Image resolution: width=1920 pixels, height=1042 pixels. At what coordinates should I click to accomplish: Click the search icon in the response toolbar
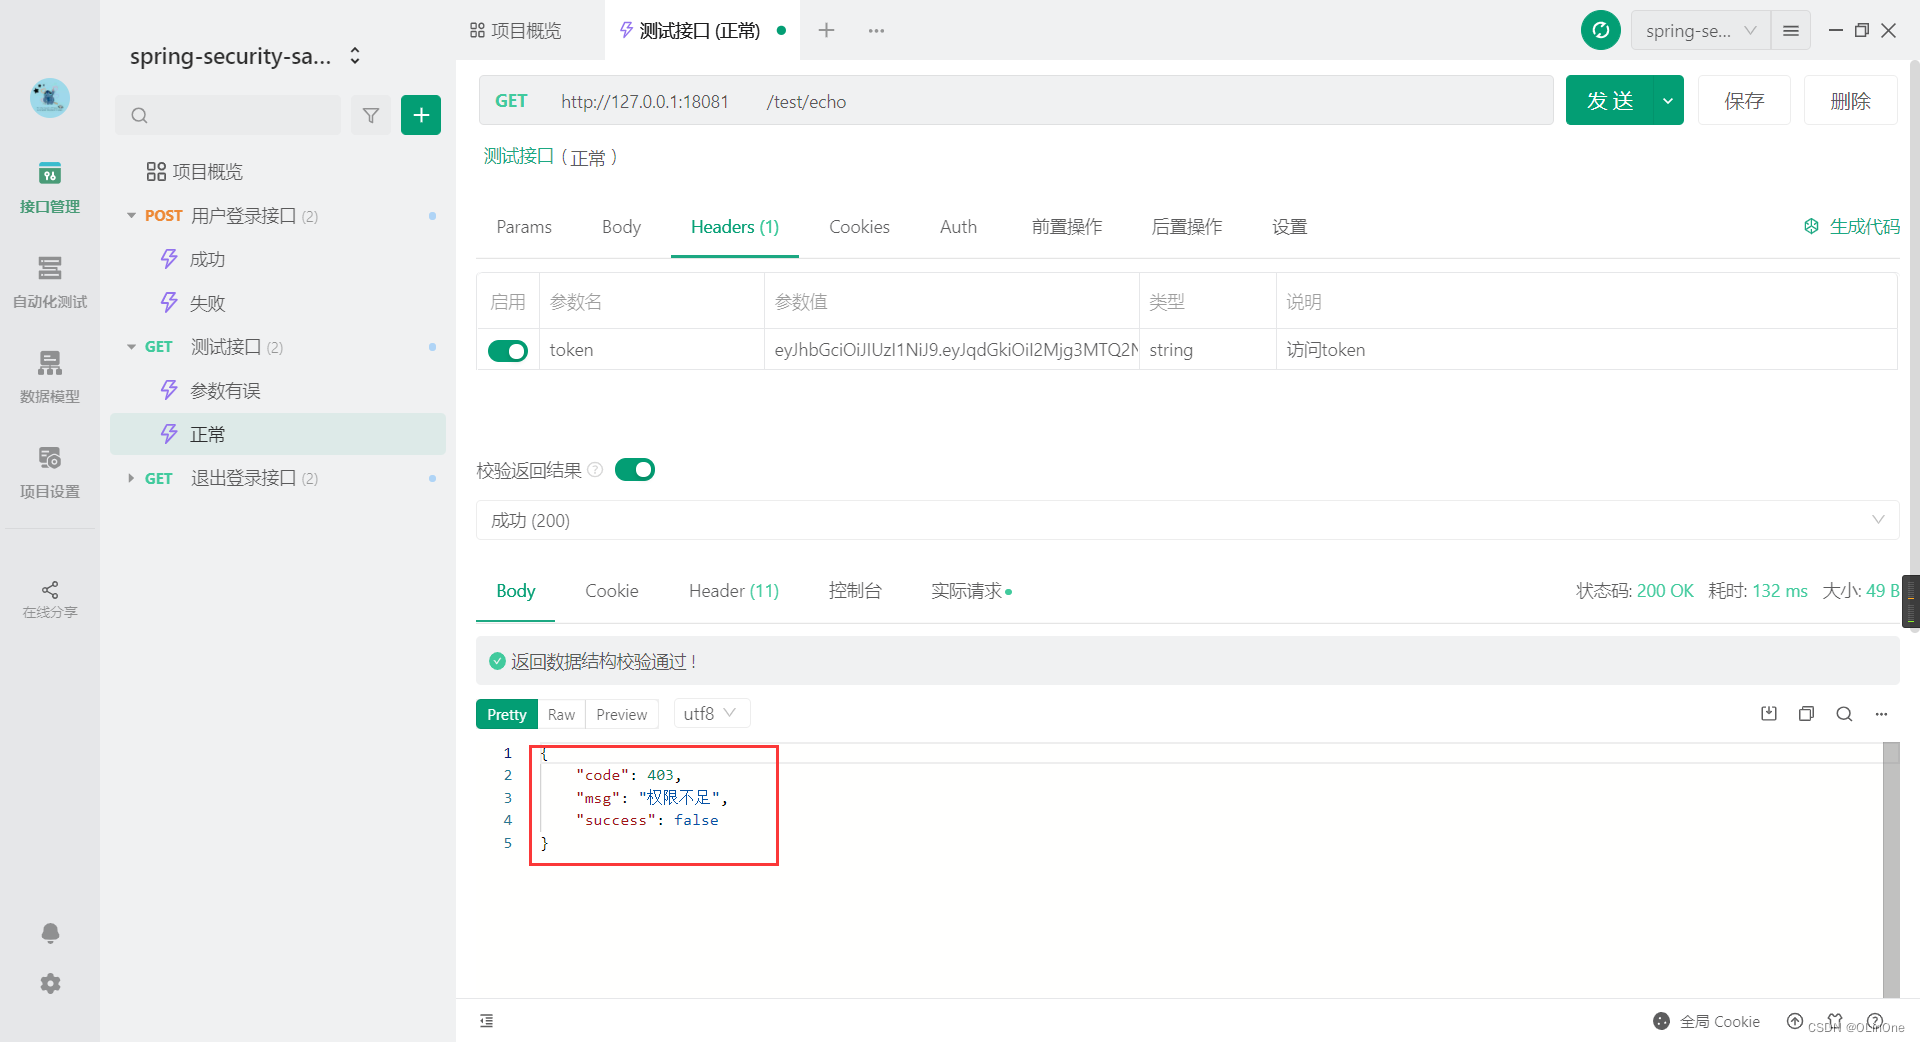(1843, 714)
